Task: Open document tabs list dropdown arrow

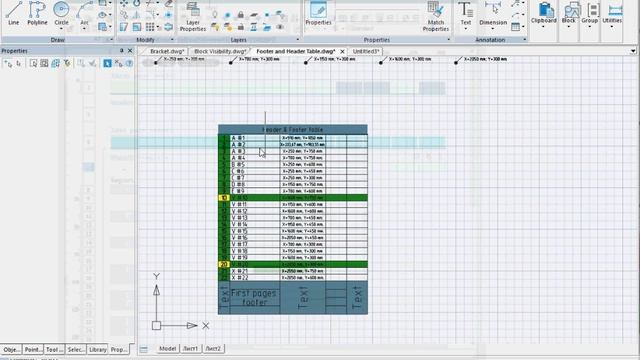Action: click(x=633, y=51)
